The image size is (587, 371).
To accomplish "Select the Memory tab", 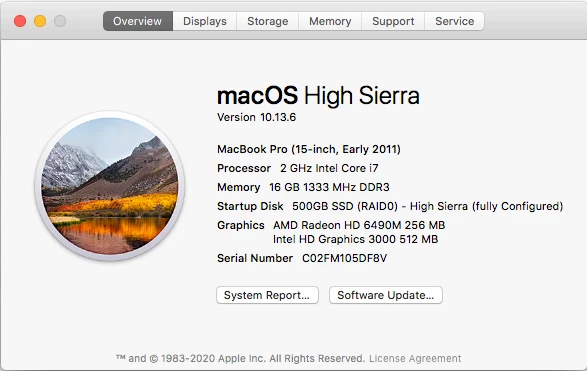I will click(330, 21).
